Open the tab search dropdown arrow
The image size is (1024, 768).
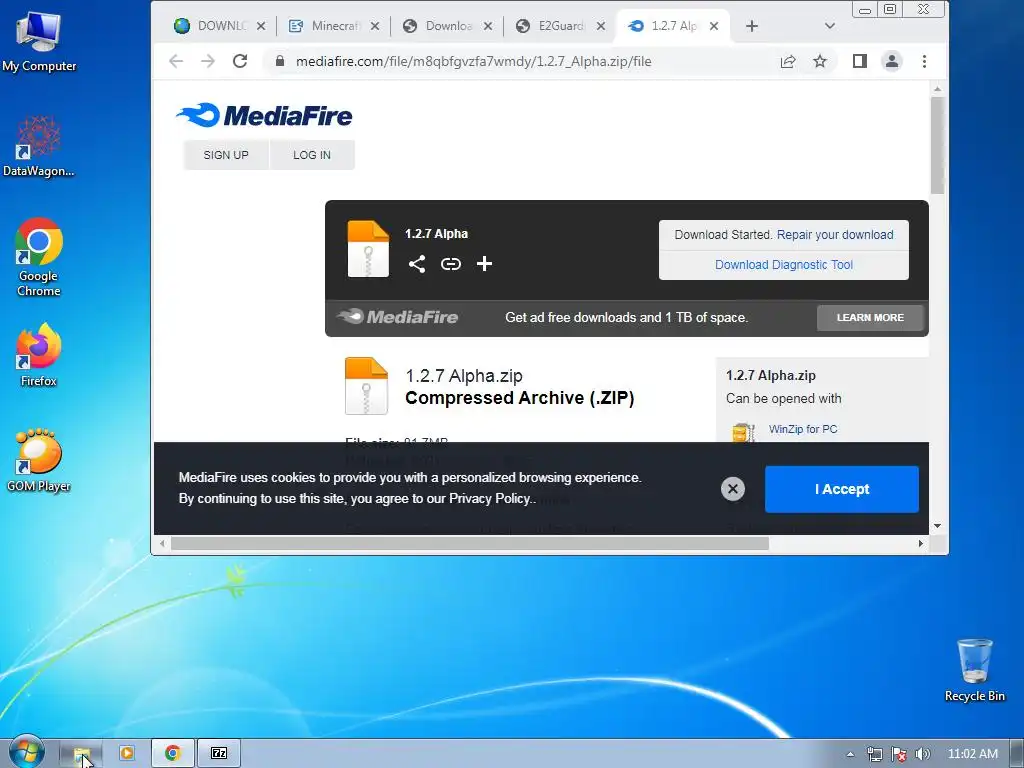click(x=829, y=26)
